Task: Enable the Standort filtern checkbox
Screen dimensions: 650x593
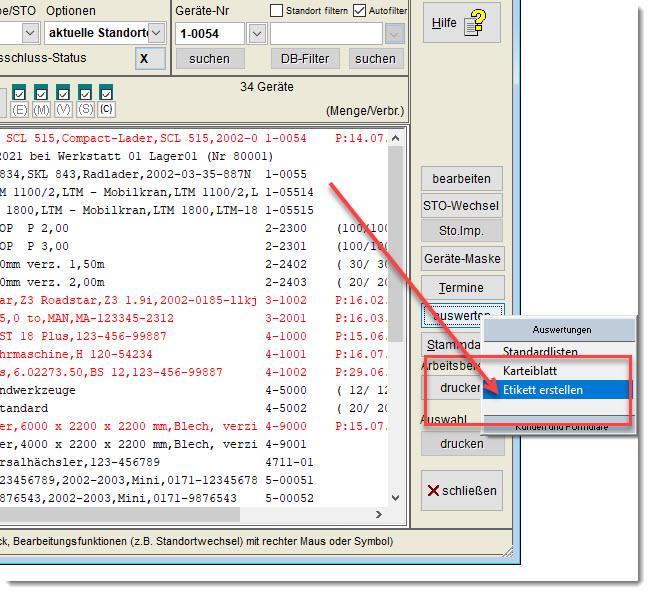Action: click(x=277, y=10)
